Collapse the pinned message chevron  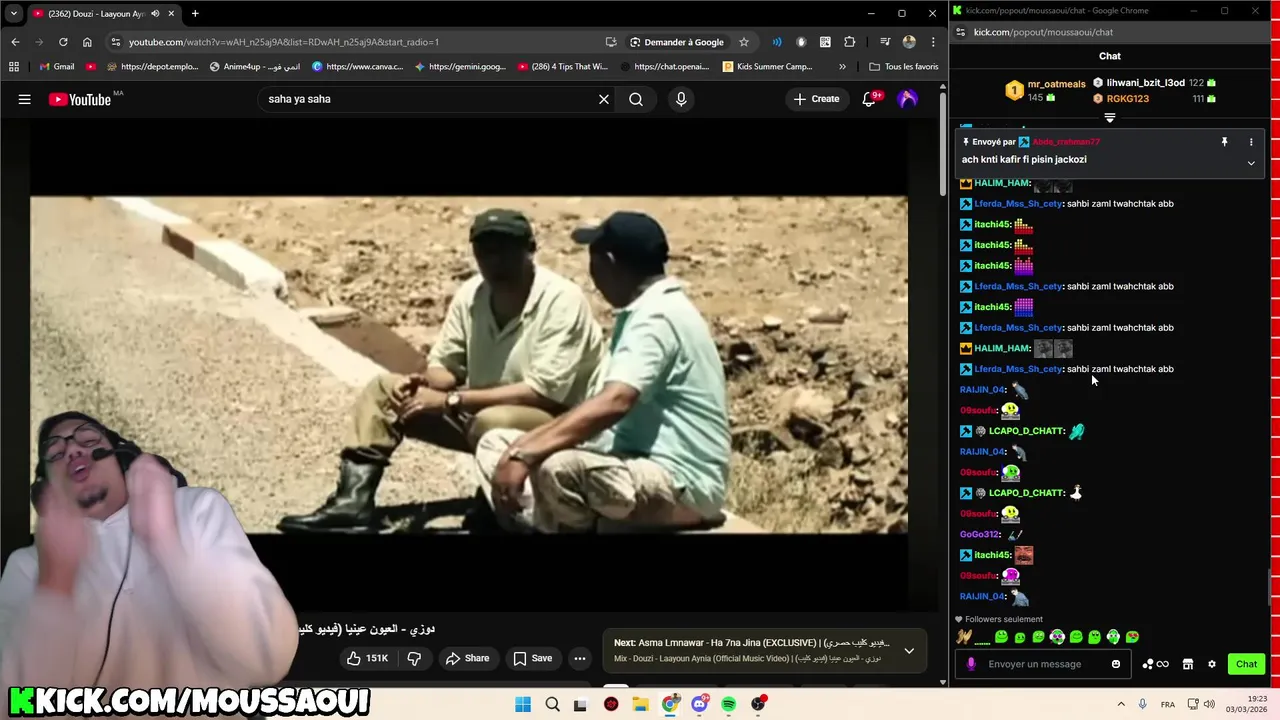click(x=1251, y=163)
